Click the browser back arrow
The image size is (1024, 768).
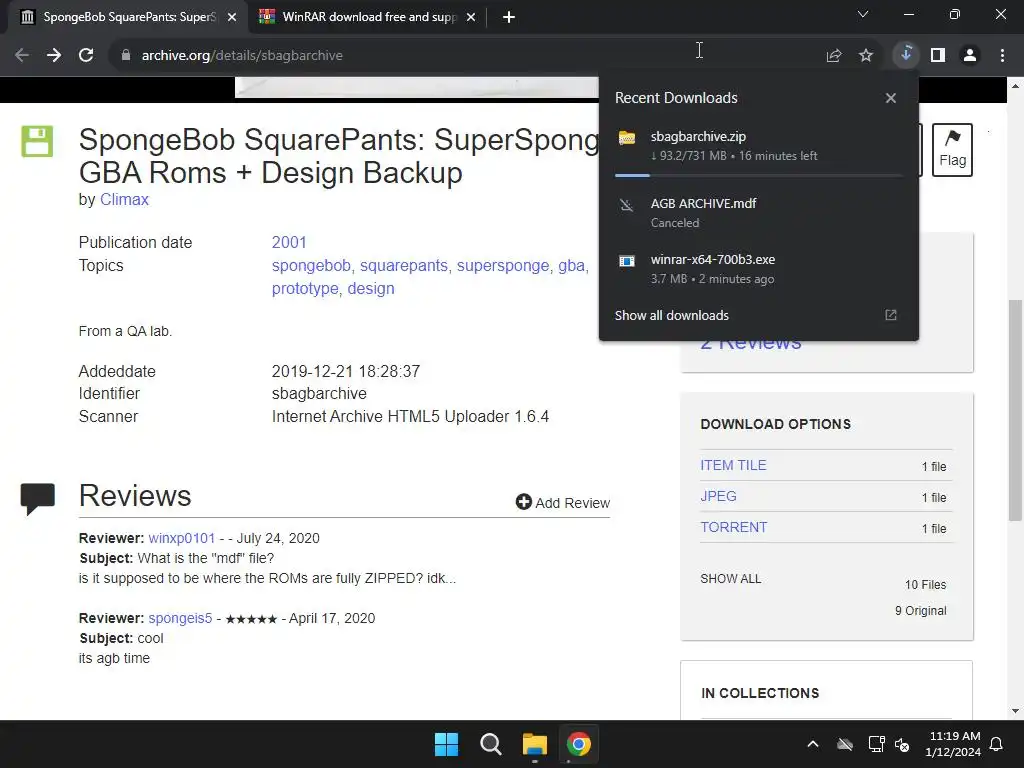click(x=22, y=56)
